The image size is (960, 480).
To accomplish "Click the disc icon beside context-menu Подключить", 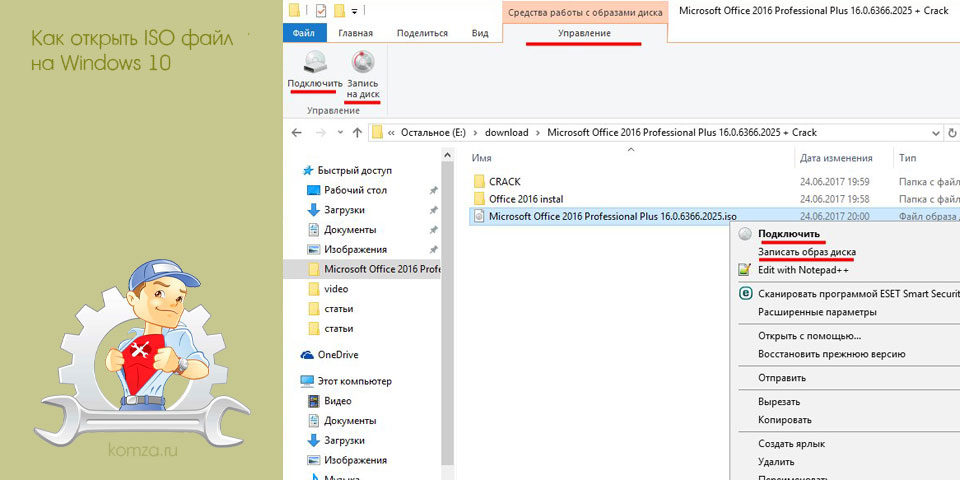I will 744,234.
